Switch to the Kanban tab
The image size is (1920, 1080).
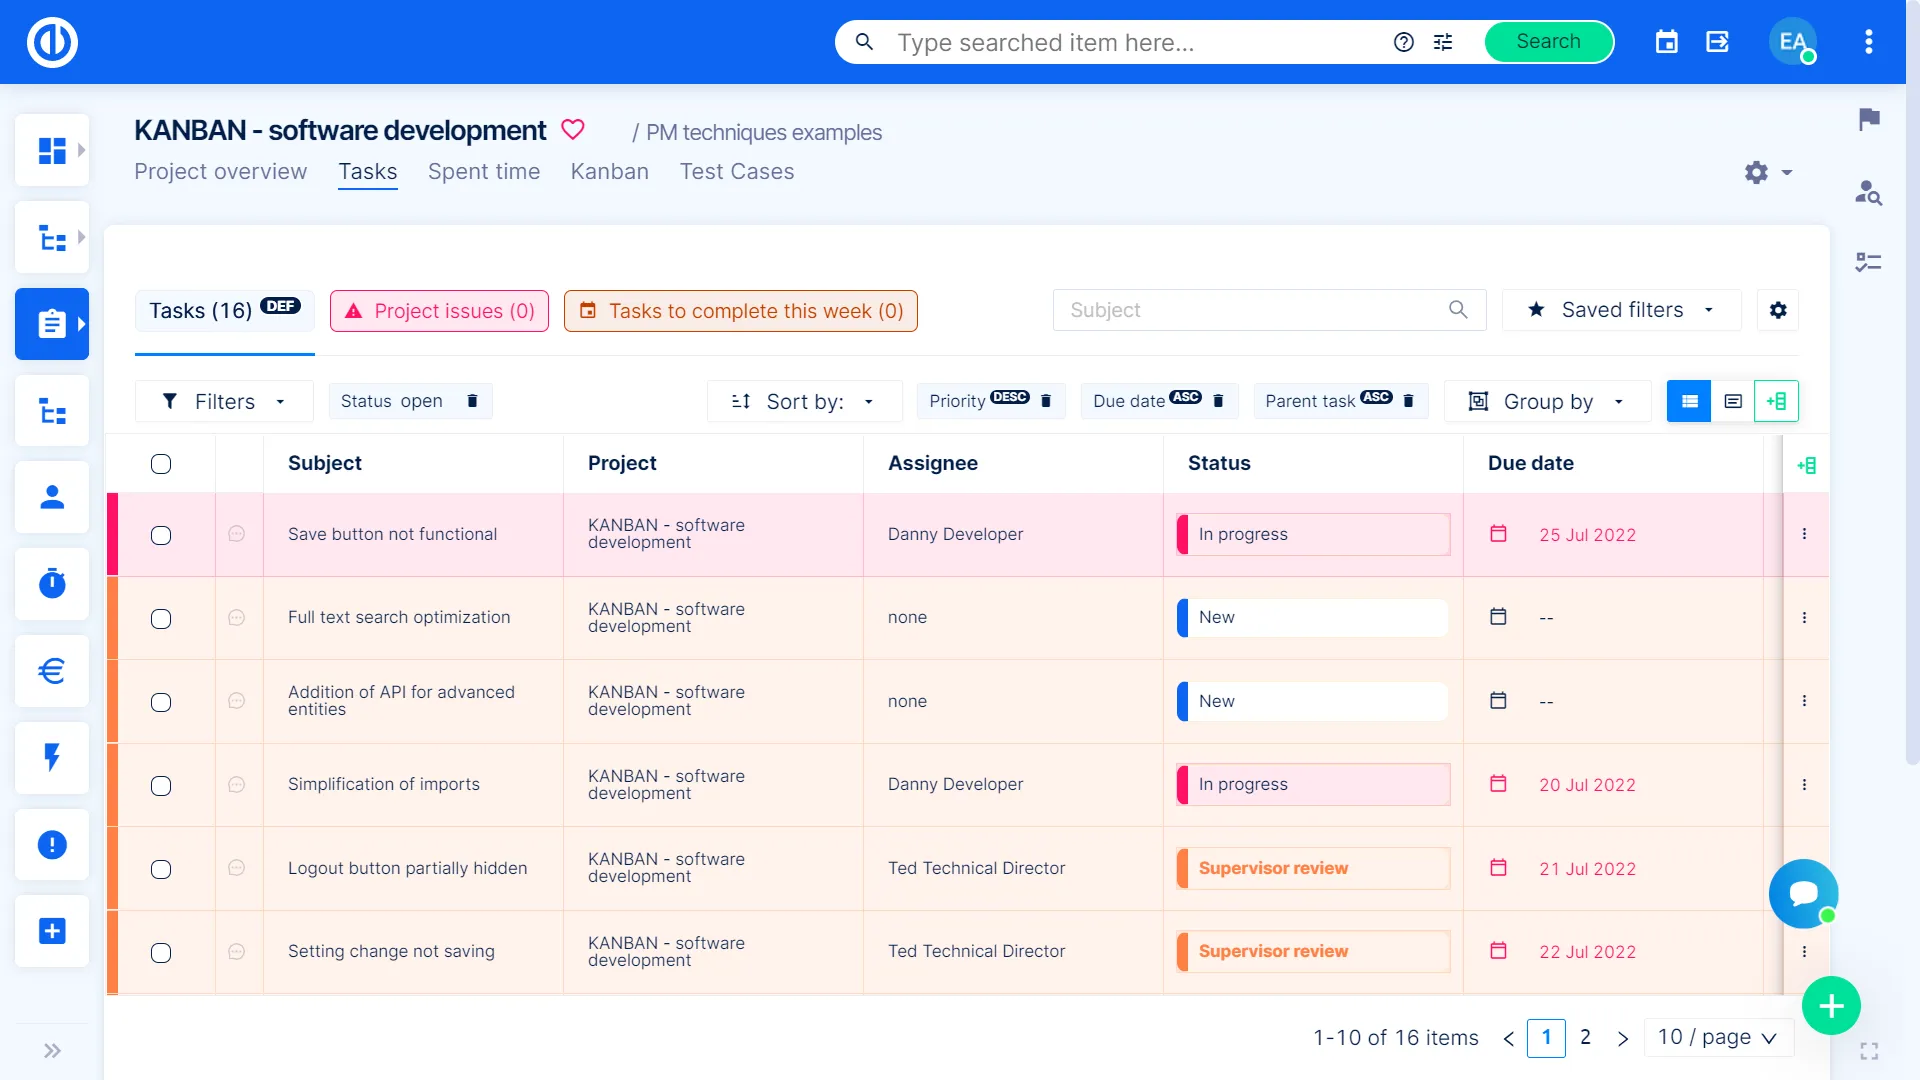[609, 172]
